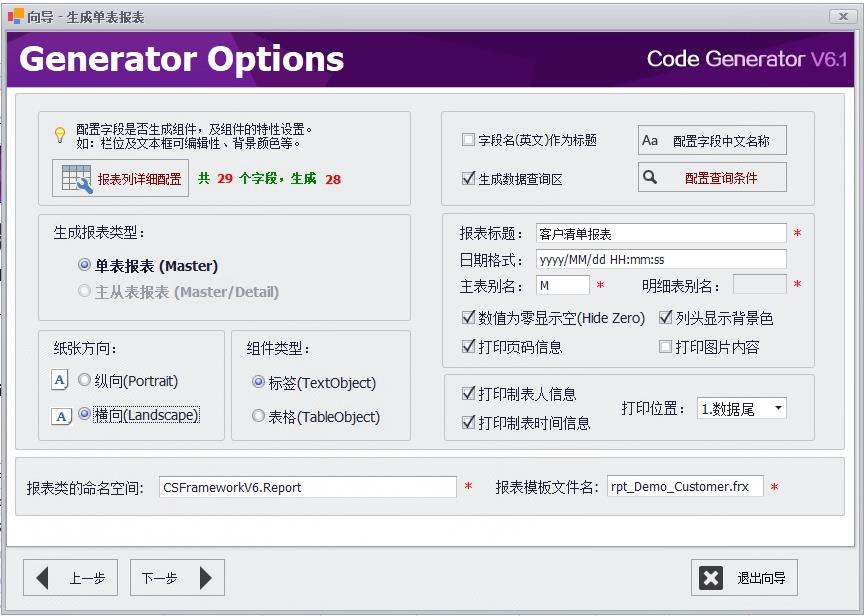This screenshot has width=864, height=616.
Task: Enable the 打印图片内容 checkbox
Action: [665, 348]
